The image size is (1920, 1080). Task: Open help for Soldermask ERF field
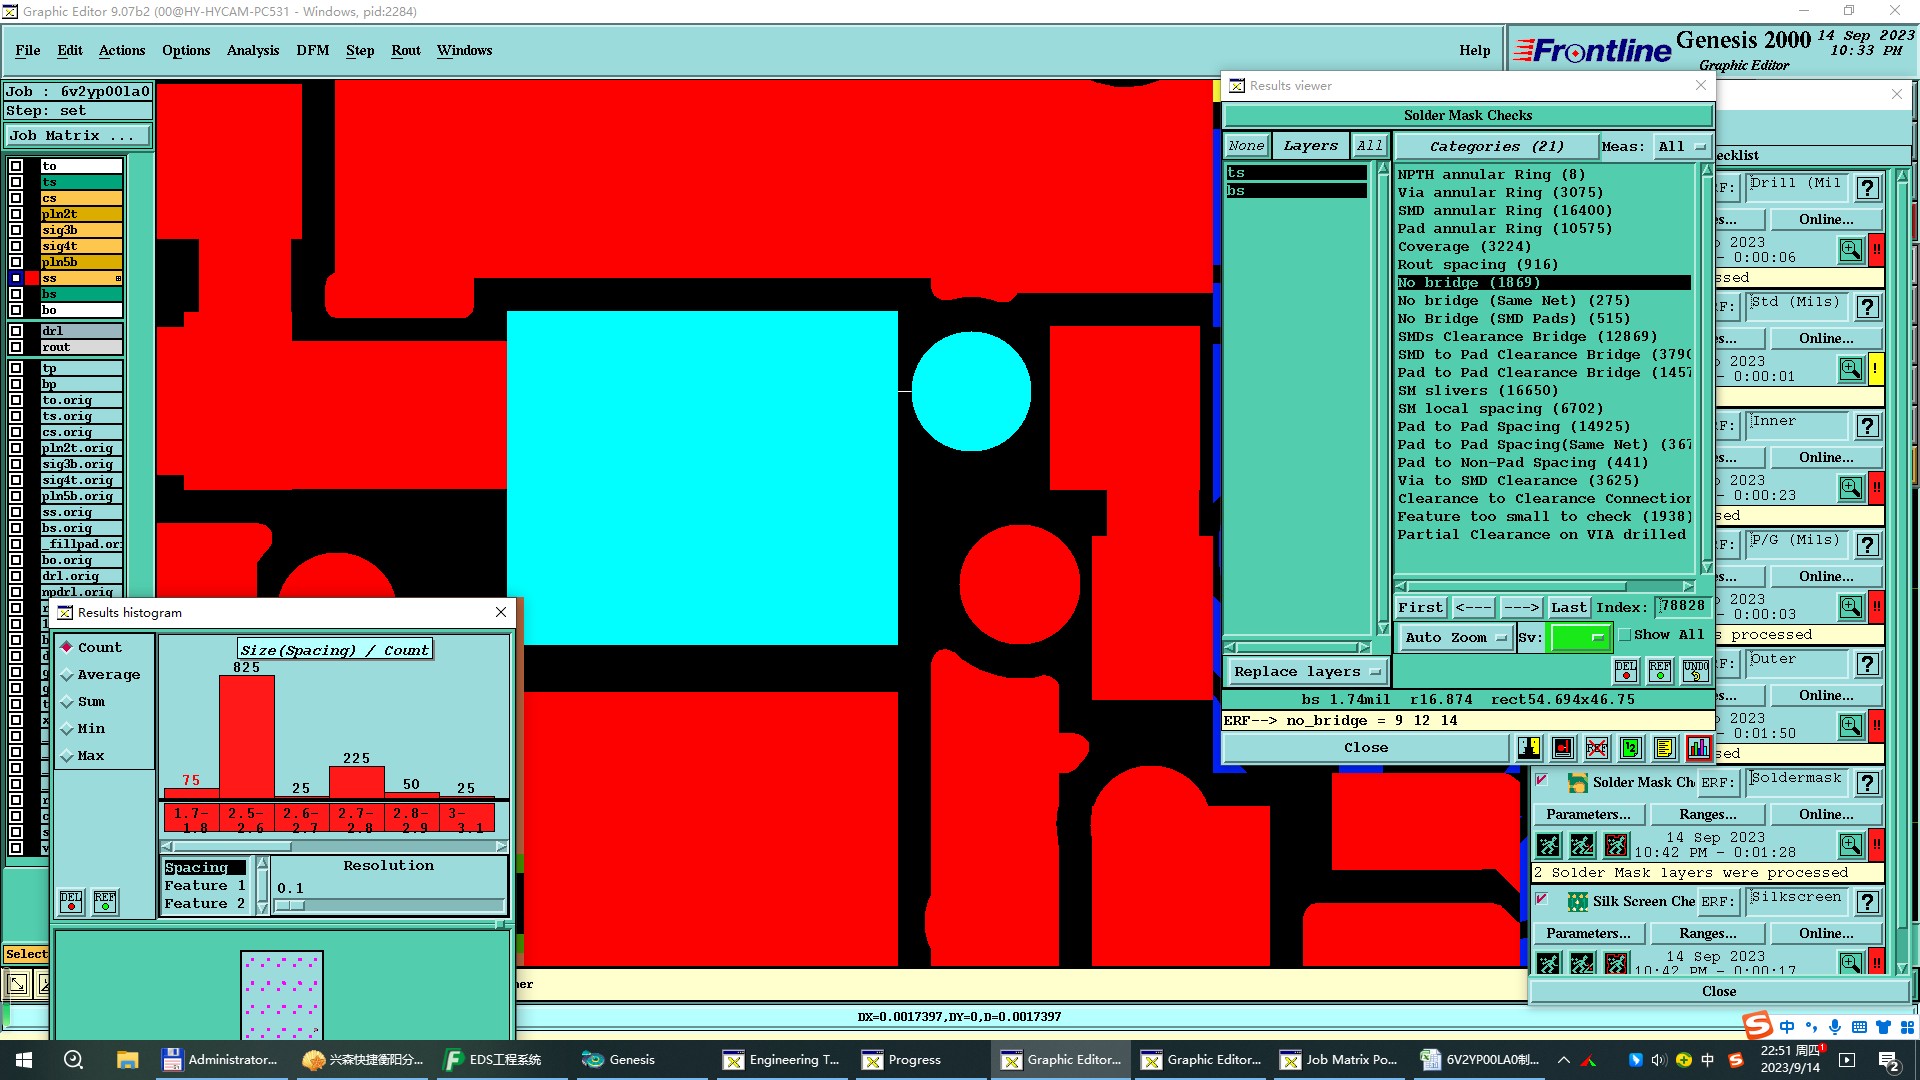click(1867, 783)
